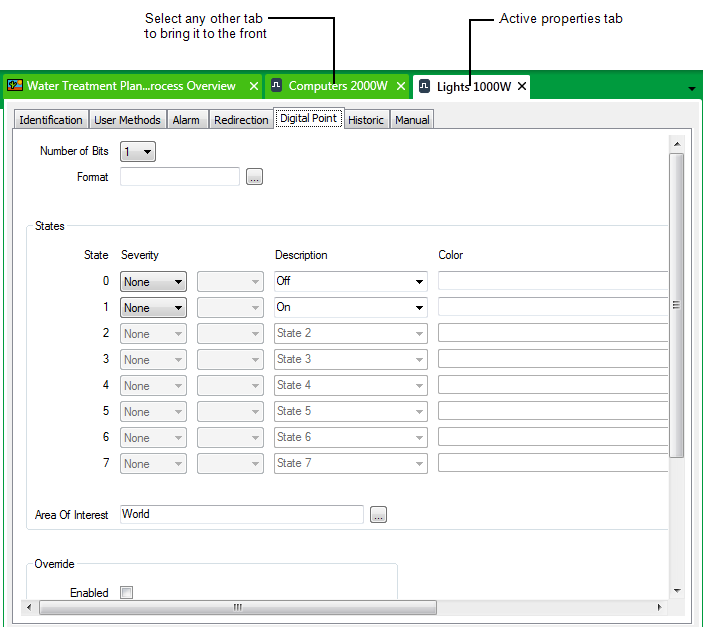This screenshot has height=627, width=703.
Task: Select the Alarm tab
Action: point(186,120)
